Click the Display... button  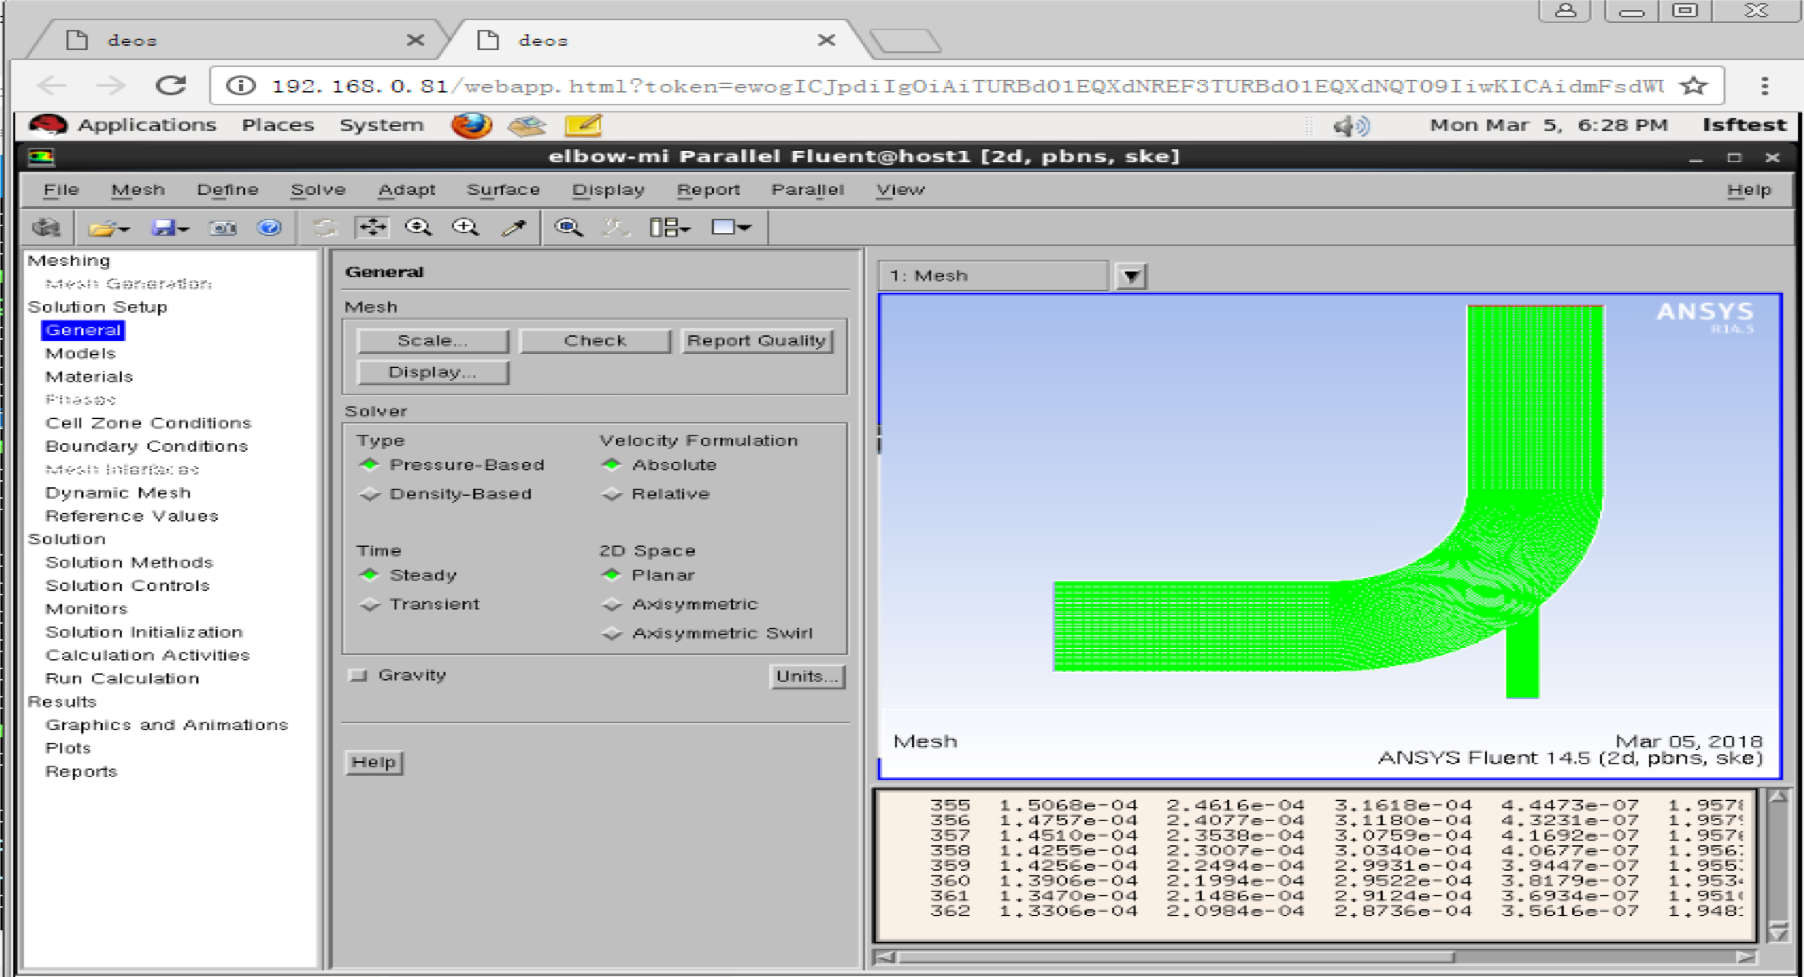[432, 372]
